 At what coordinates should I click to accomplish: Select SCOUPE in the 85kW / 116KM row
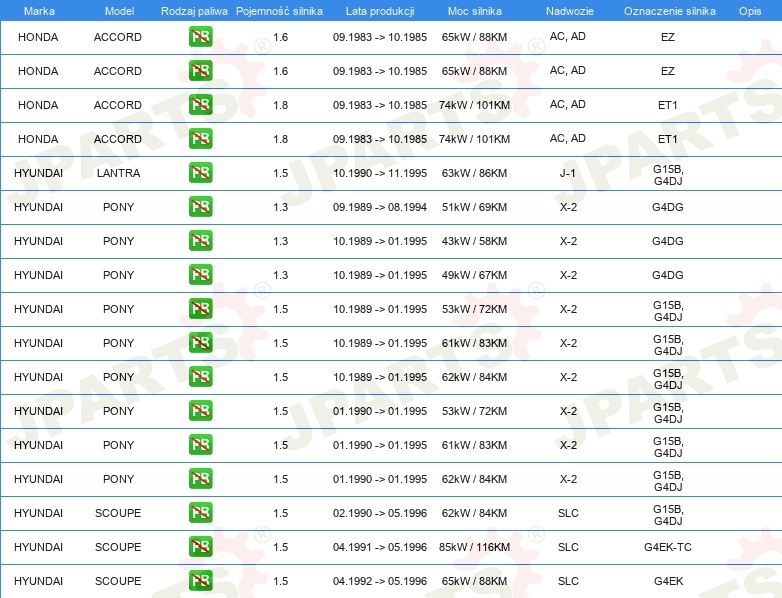click(118, 547)
